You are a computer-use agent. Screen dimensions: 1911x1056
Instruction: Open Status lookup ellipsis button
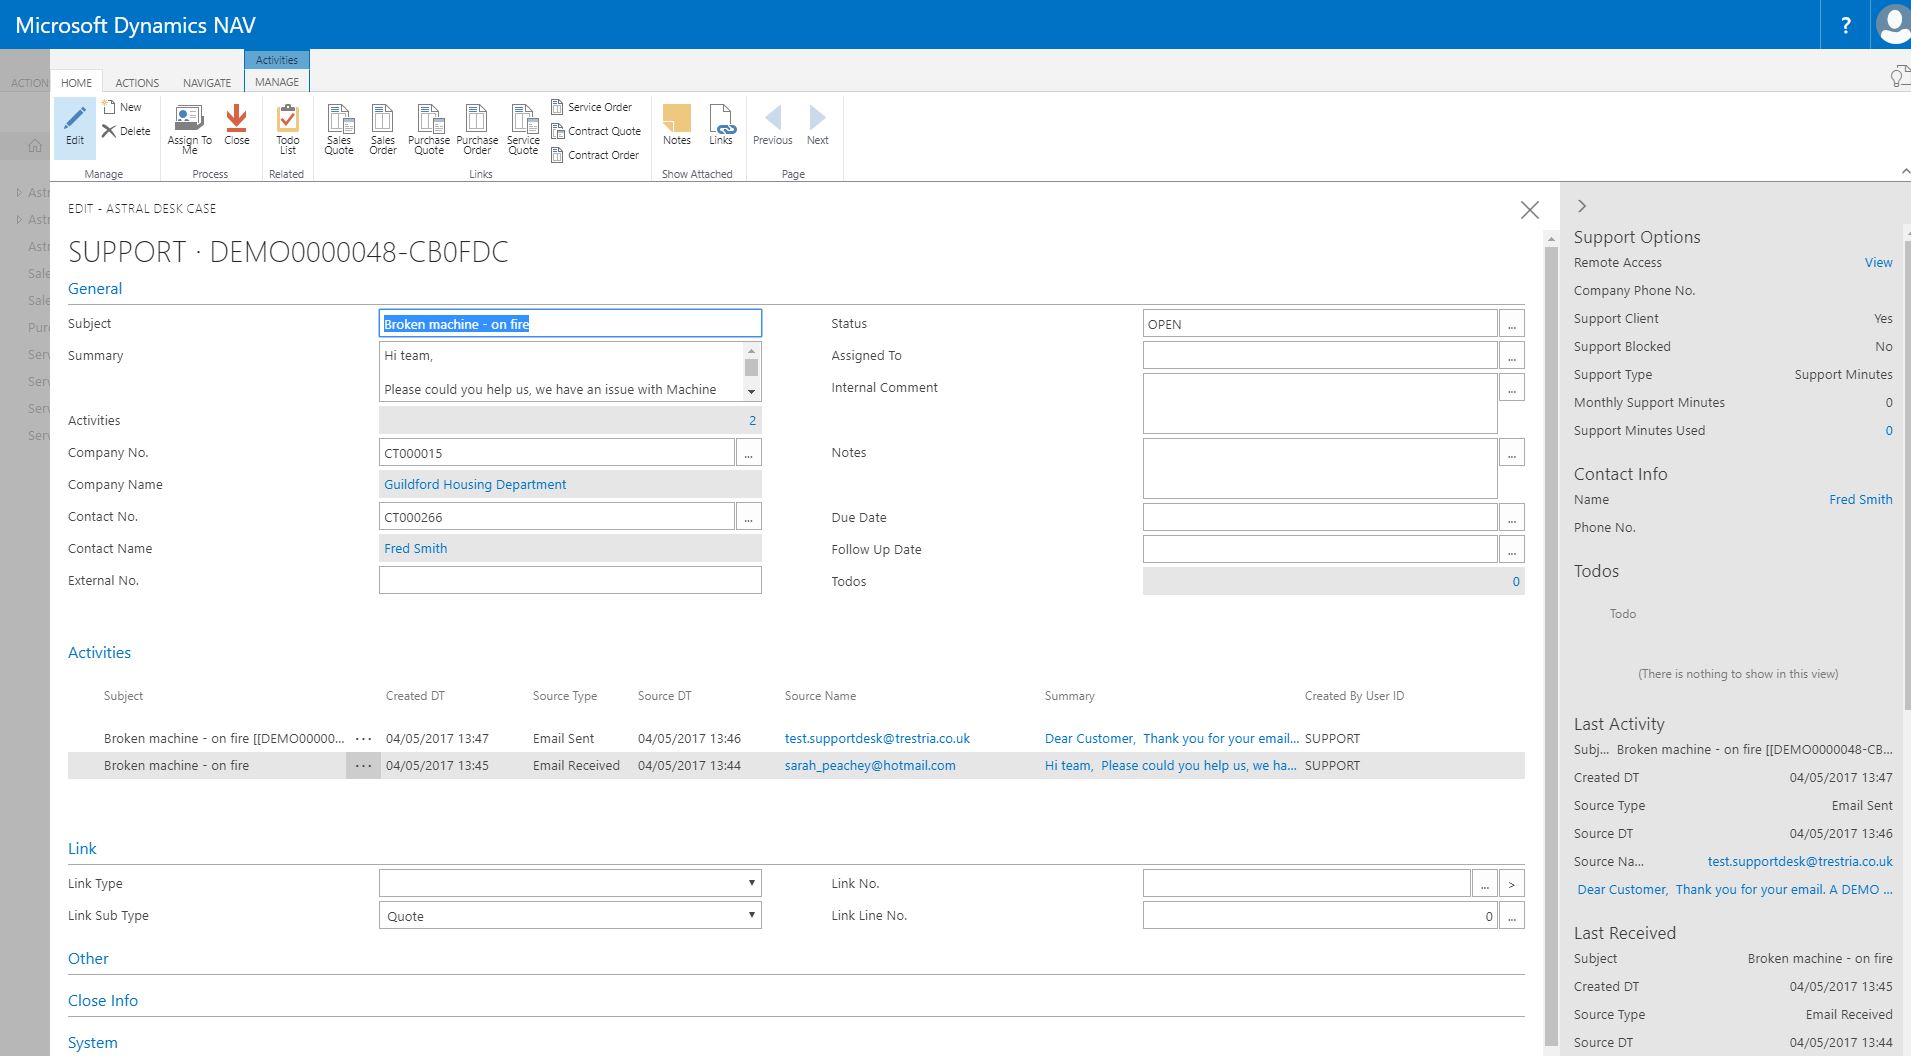[1512, 324]
